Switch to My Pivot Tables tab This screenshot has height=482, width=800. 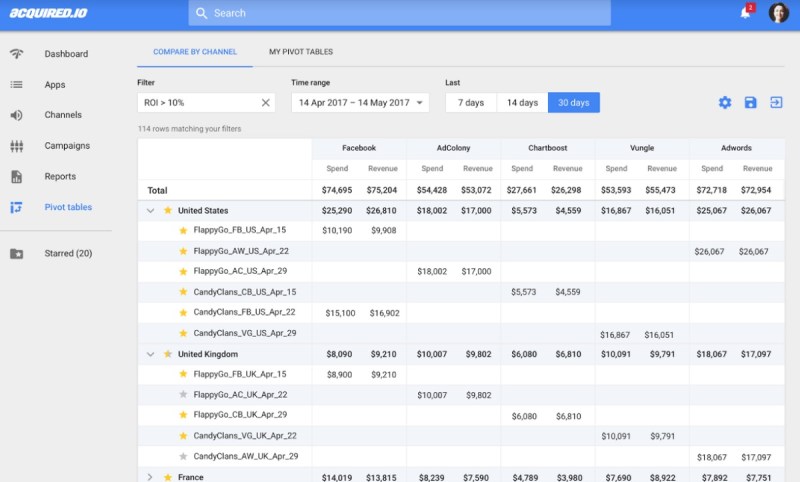coord(301,52)
